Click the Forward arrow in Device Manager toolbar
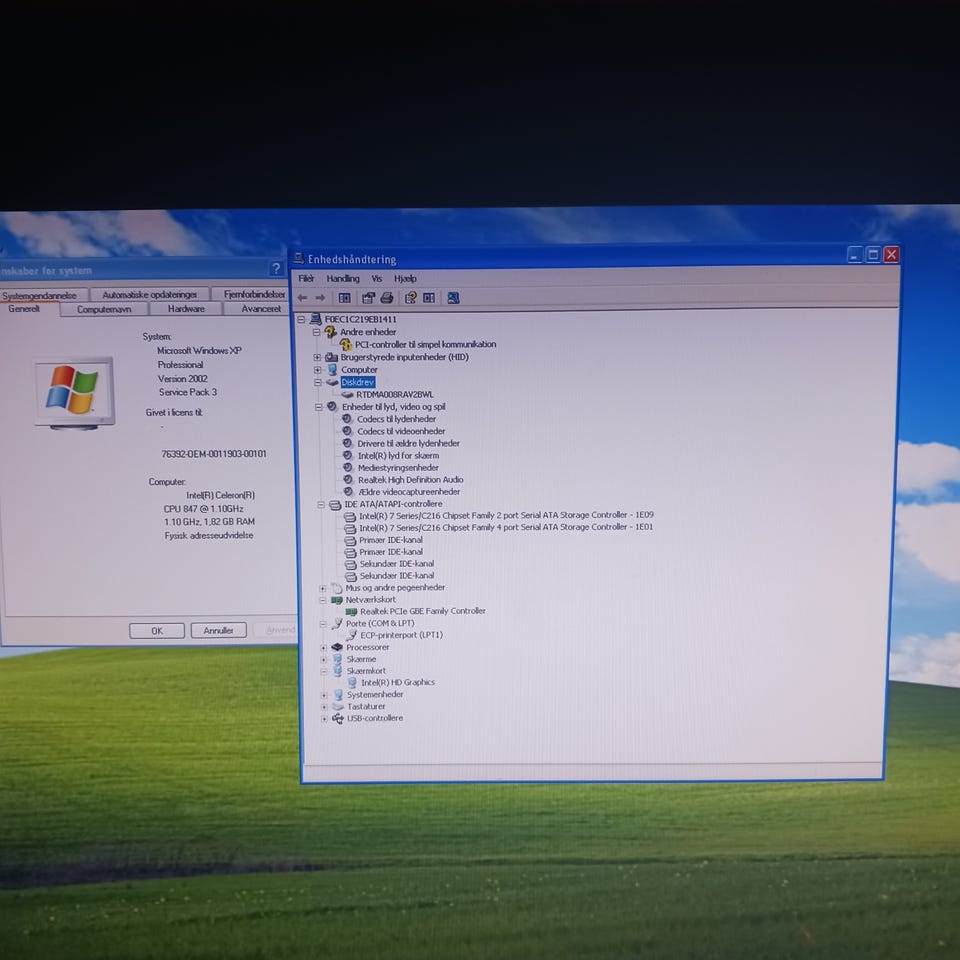The width and height of the screenshot is (960, 960). point(320,298)
